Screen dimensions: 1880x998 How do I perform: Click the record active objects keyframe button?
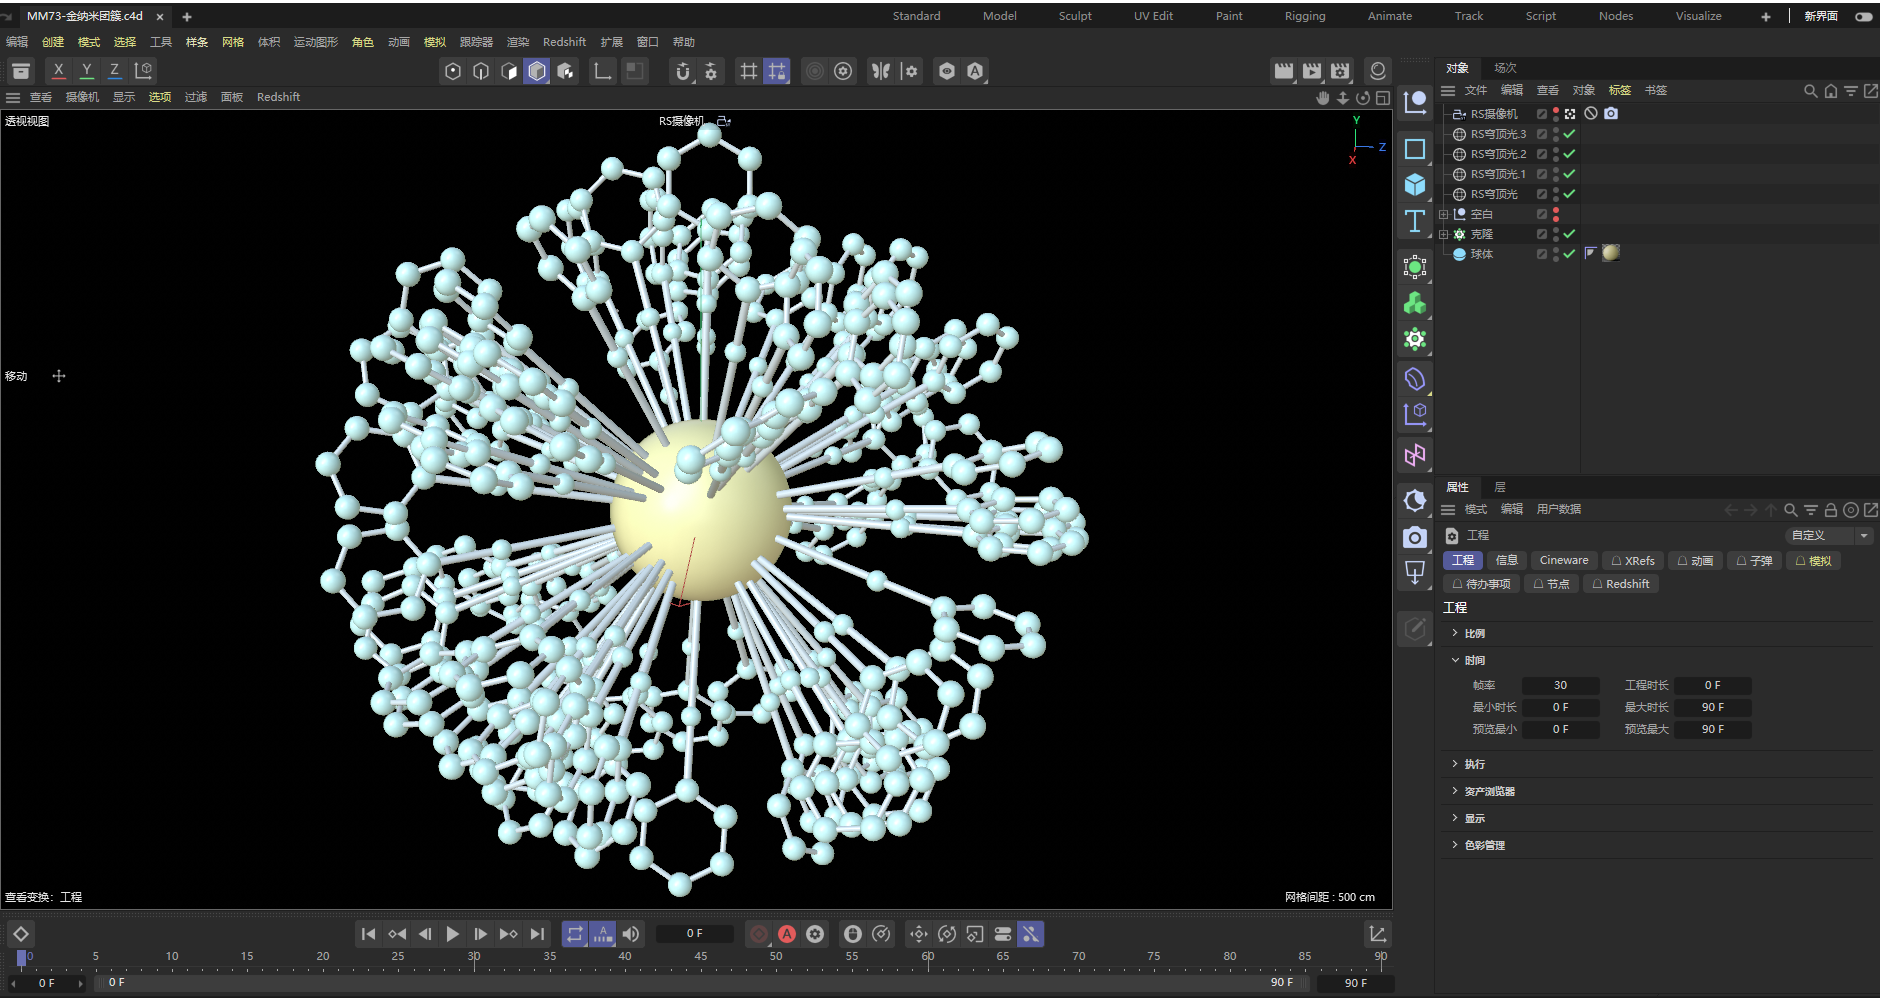(760, 934)
